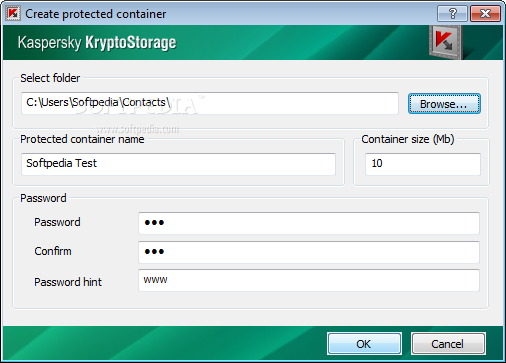Click Browse to choose a folder
Viewport: 506px width, 363px height.
(444, 104)
